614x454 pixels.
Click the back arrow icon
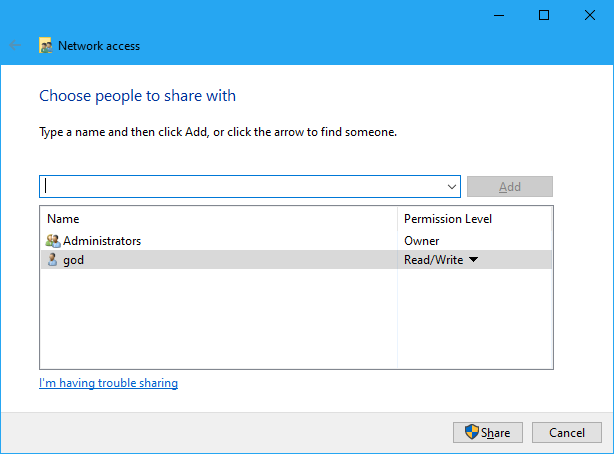pos(15,45)
